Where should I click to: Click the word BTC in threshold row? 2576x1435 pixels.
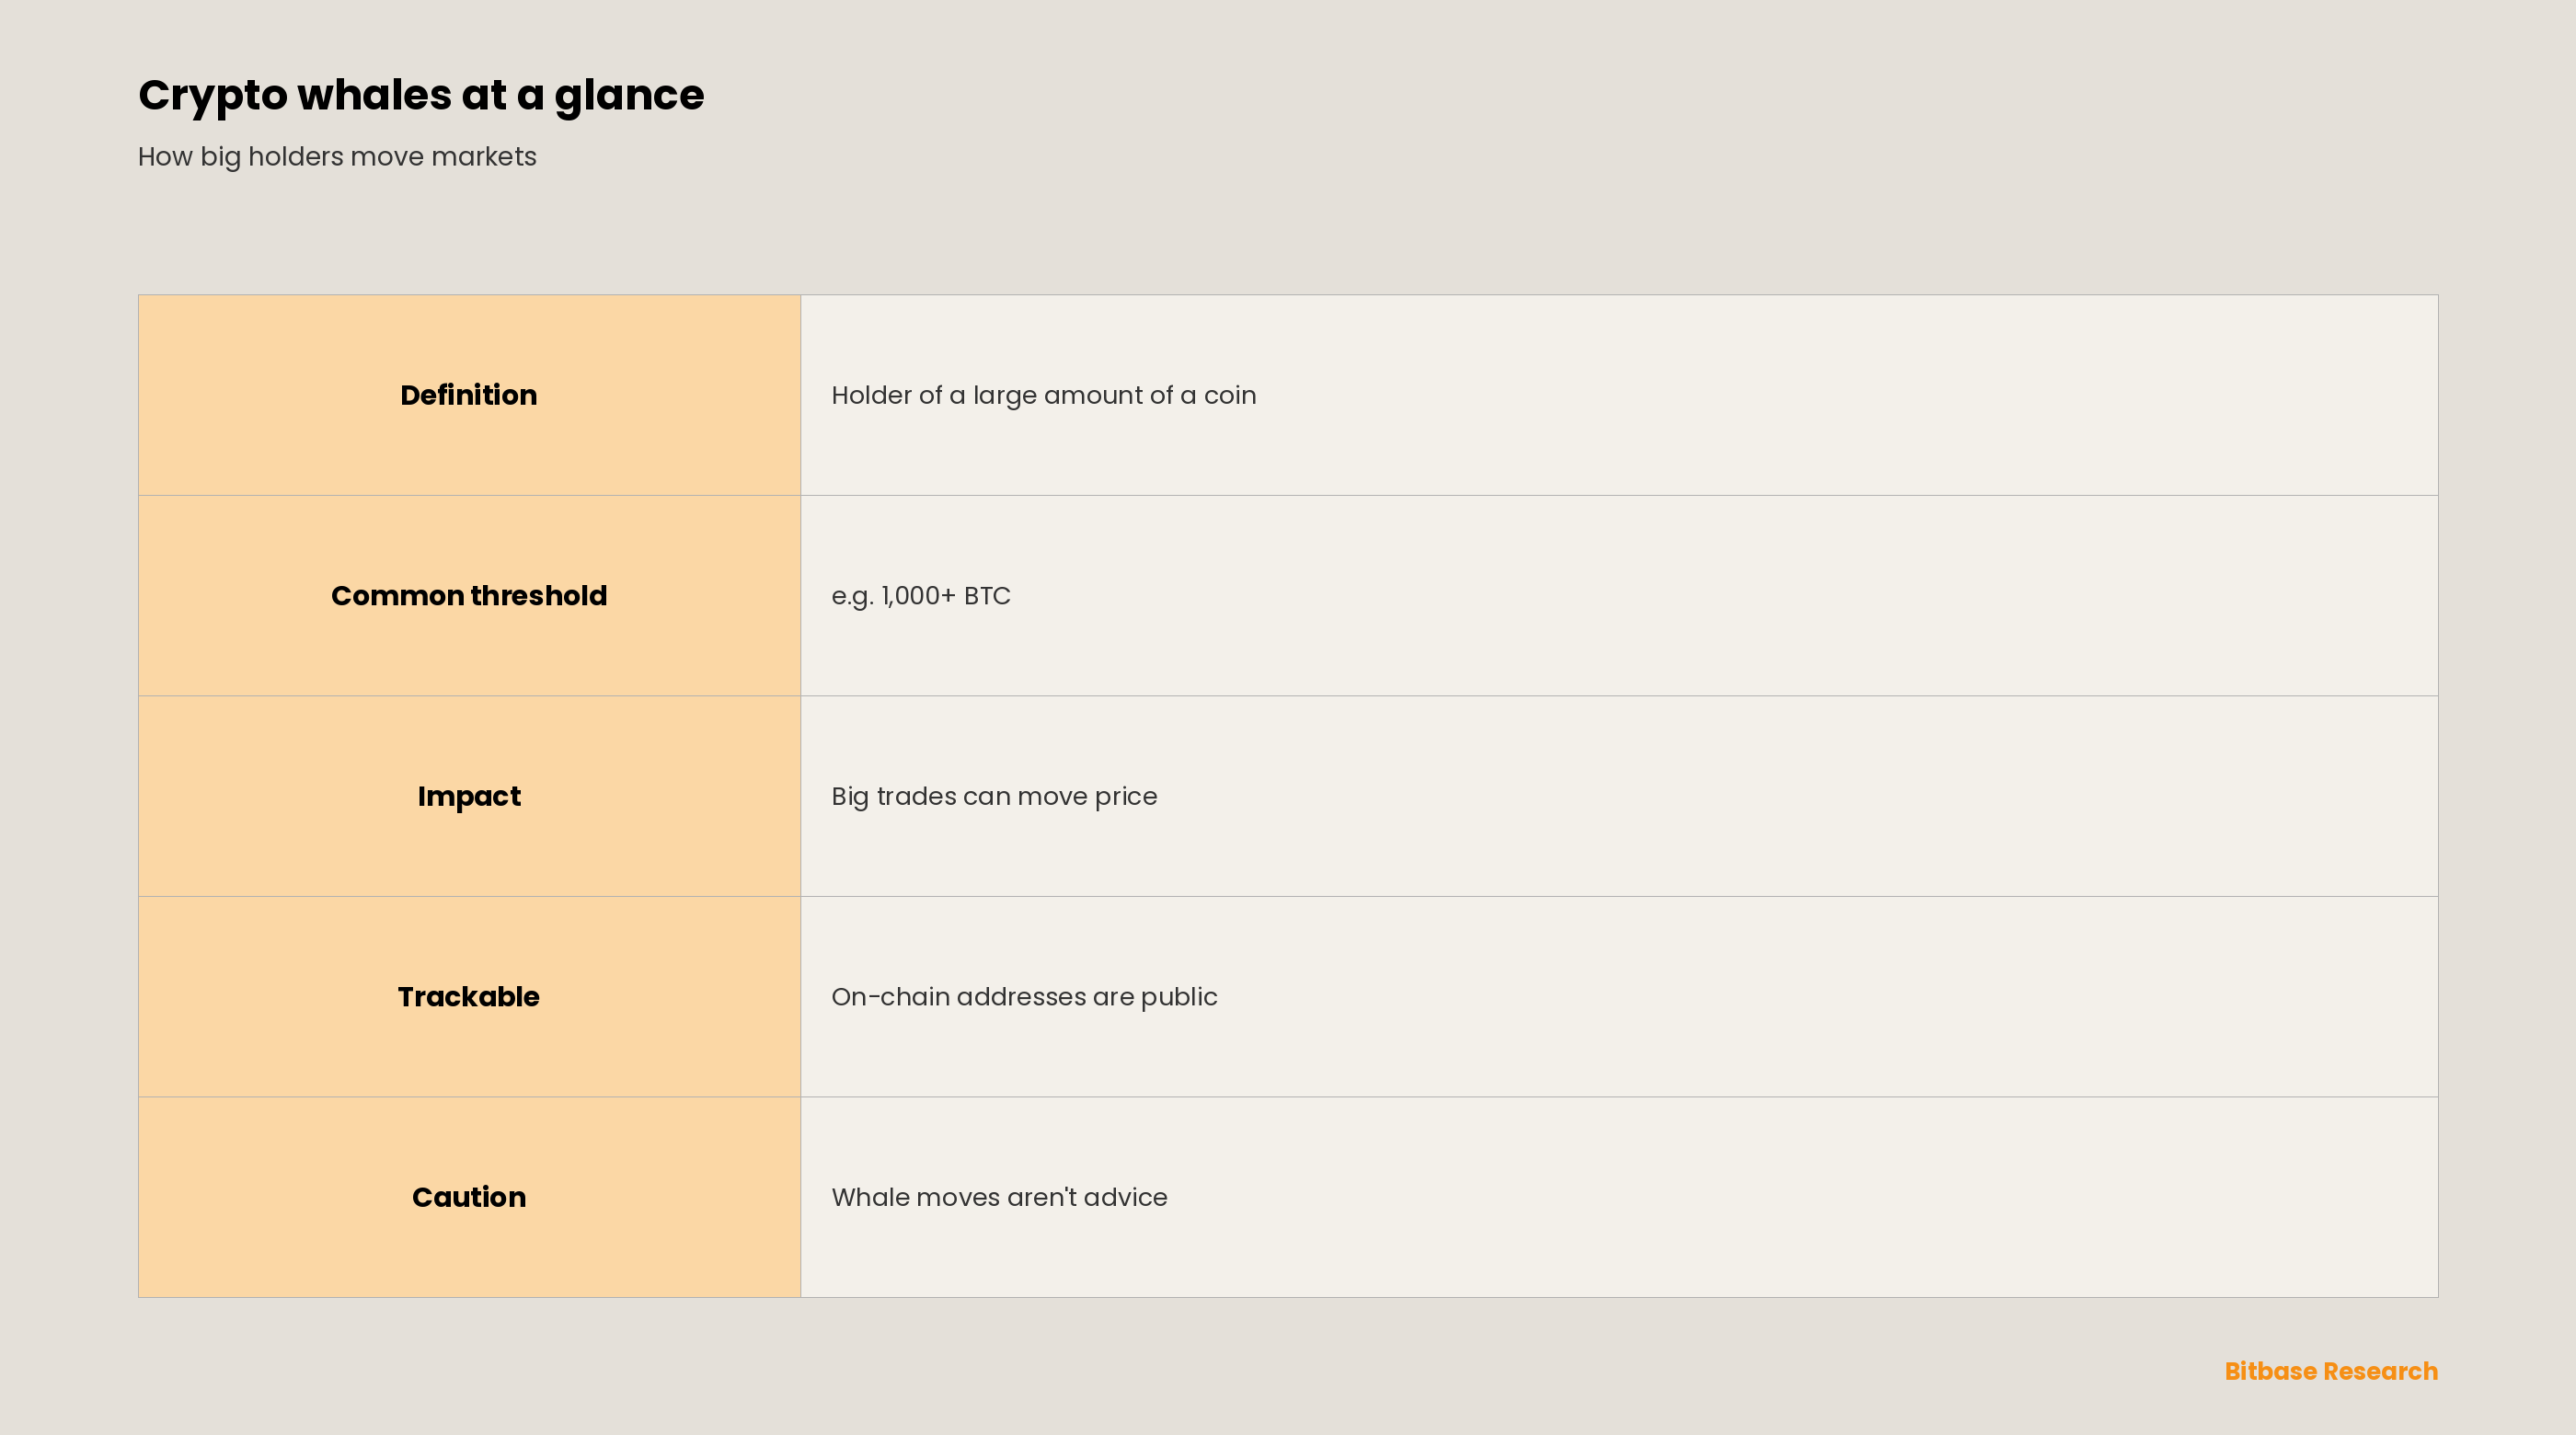(987, 596)
